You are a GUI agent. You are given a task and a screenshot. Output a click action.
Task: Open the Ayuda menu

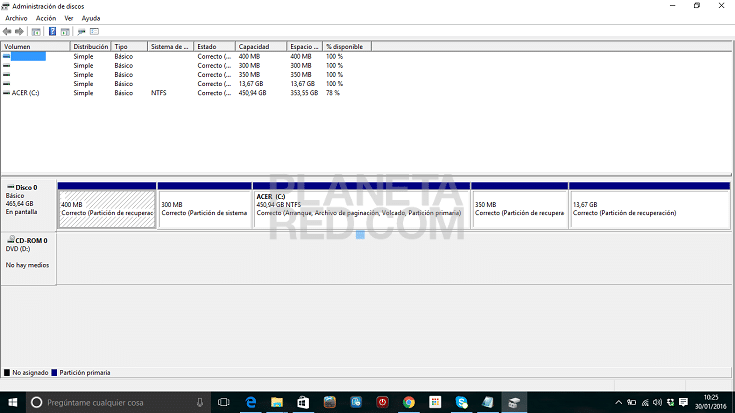(x=90, y=18)
